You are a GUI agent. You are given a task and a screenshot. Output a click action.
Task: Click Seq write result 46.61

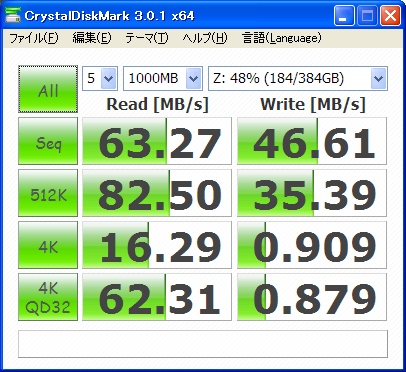pos(312,141)
